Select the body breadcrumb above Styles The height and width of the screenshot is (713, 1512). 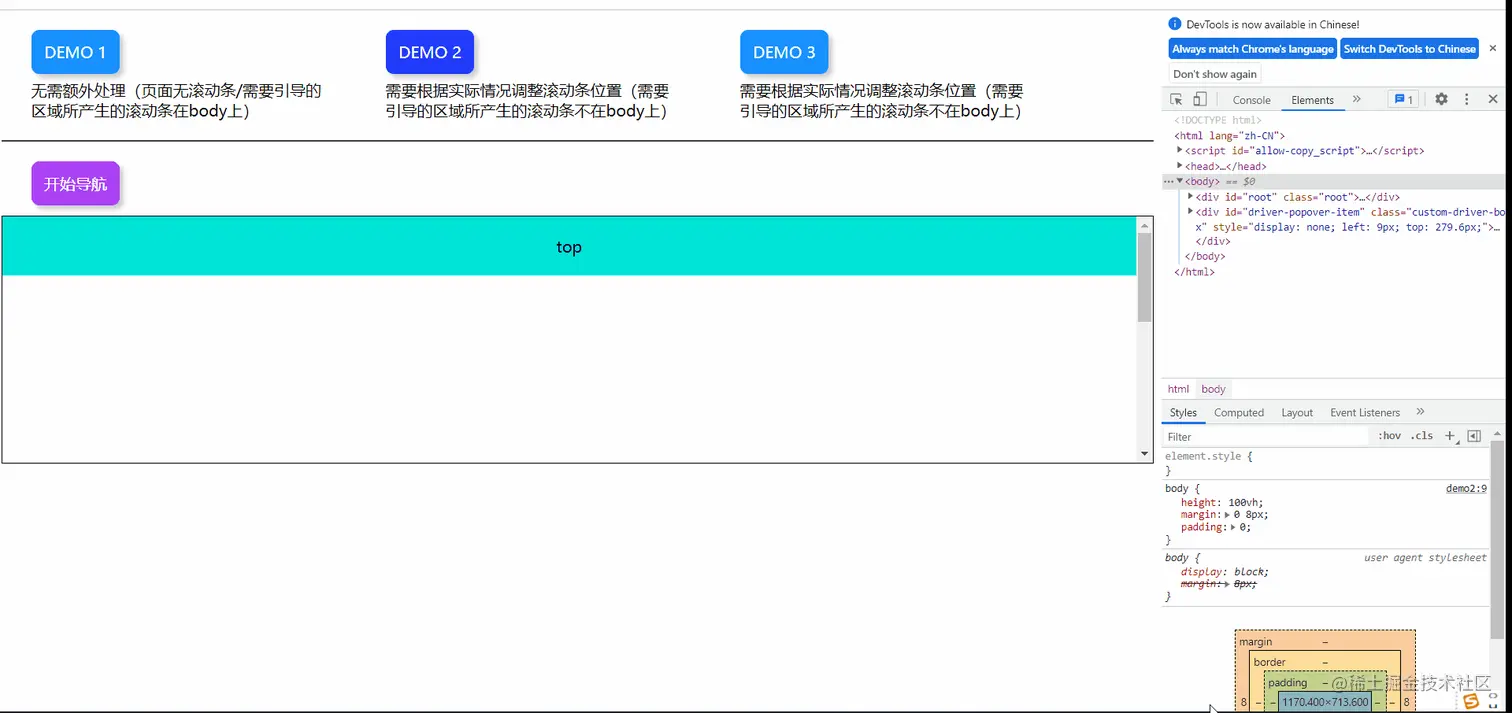click(1213, 389)
